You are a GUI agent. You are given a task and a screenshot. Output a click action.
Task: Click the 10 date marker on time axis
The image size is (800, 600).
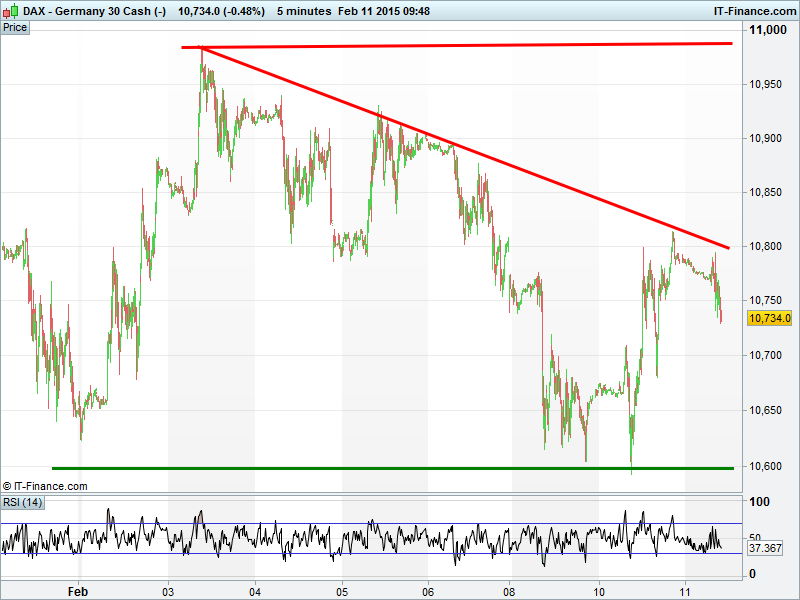pyautogui.click(x=599, y=591)
